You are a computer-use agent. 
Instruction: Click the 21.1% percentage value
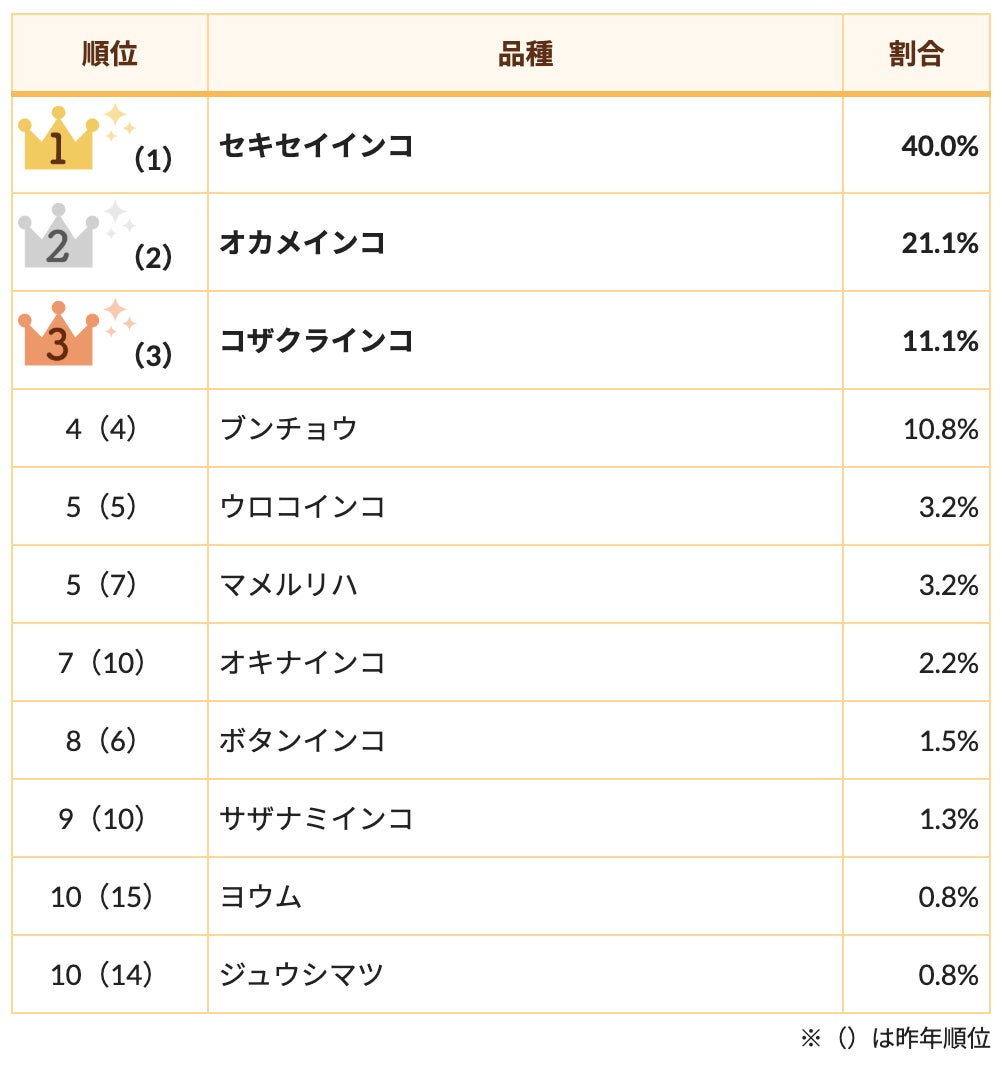coord(939,243)
